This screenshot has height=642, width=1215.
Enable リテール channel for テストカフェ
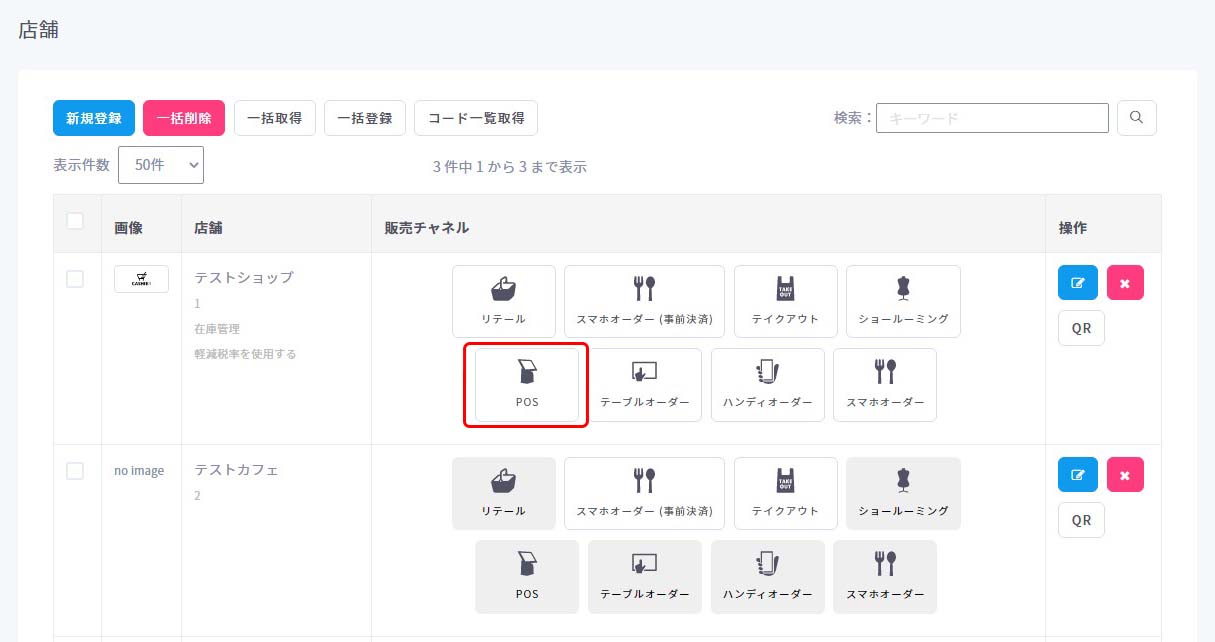[504, 493]
